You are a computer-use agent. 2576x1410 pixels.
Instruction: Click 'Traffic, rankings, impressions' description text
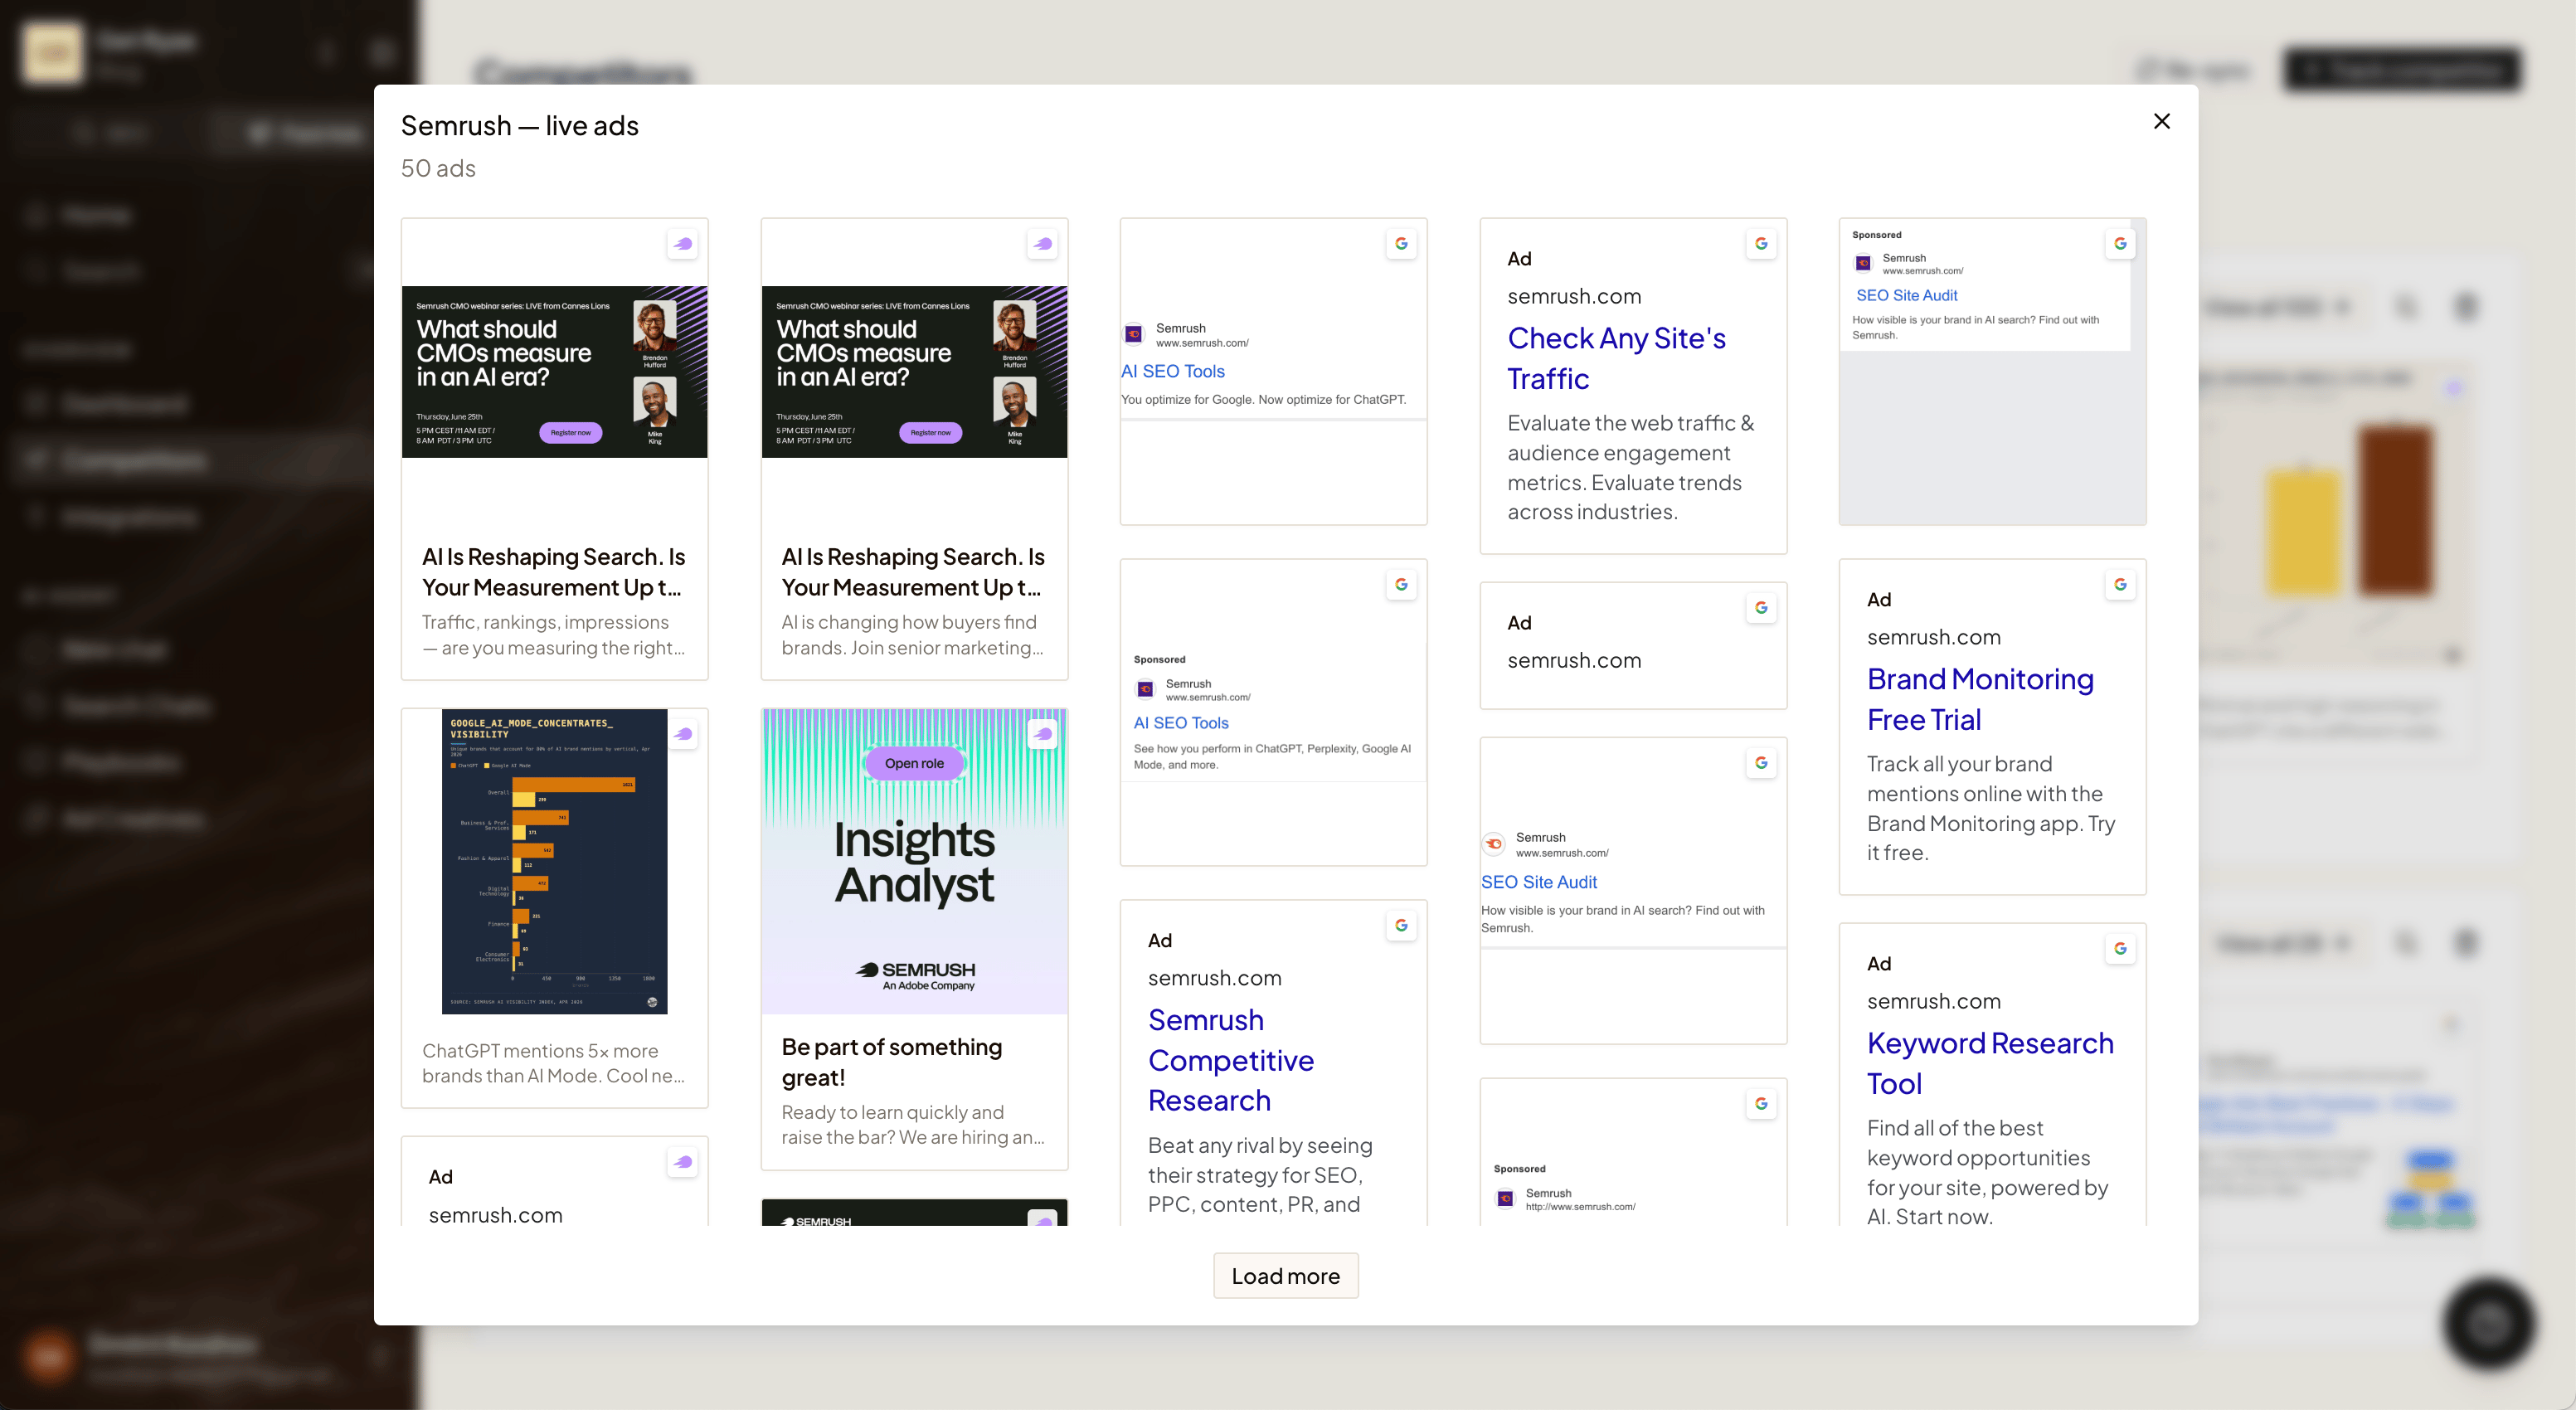click(553, 634)
